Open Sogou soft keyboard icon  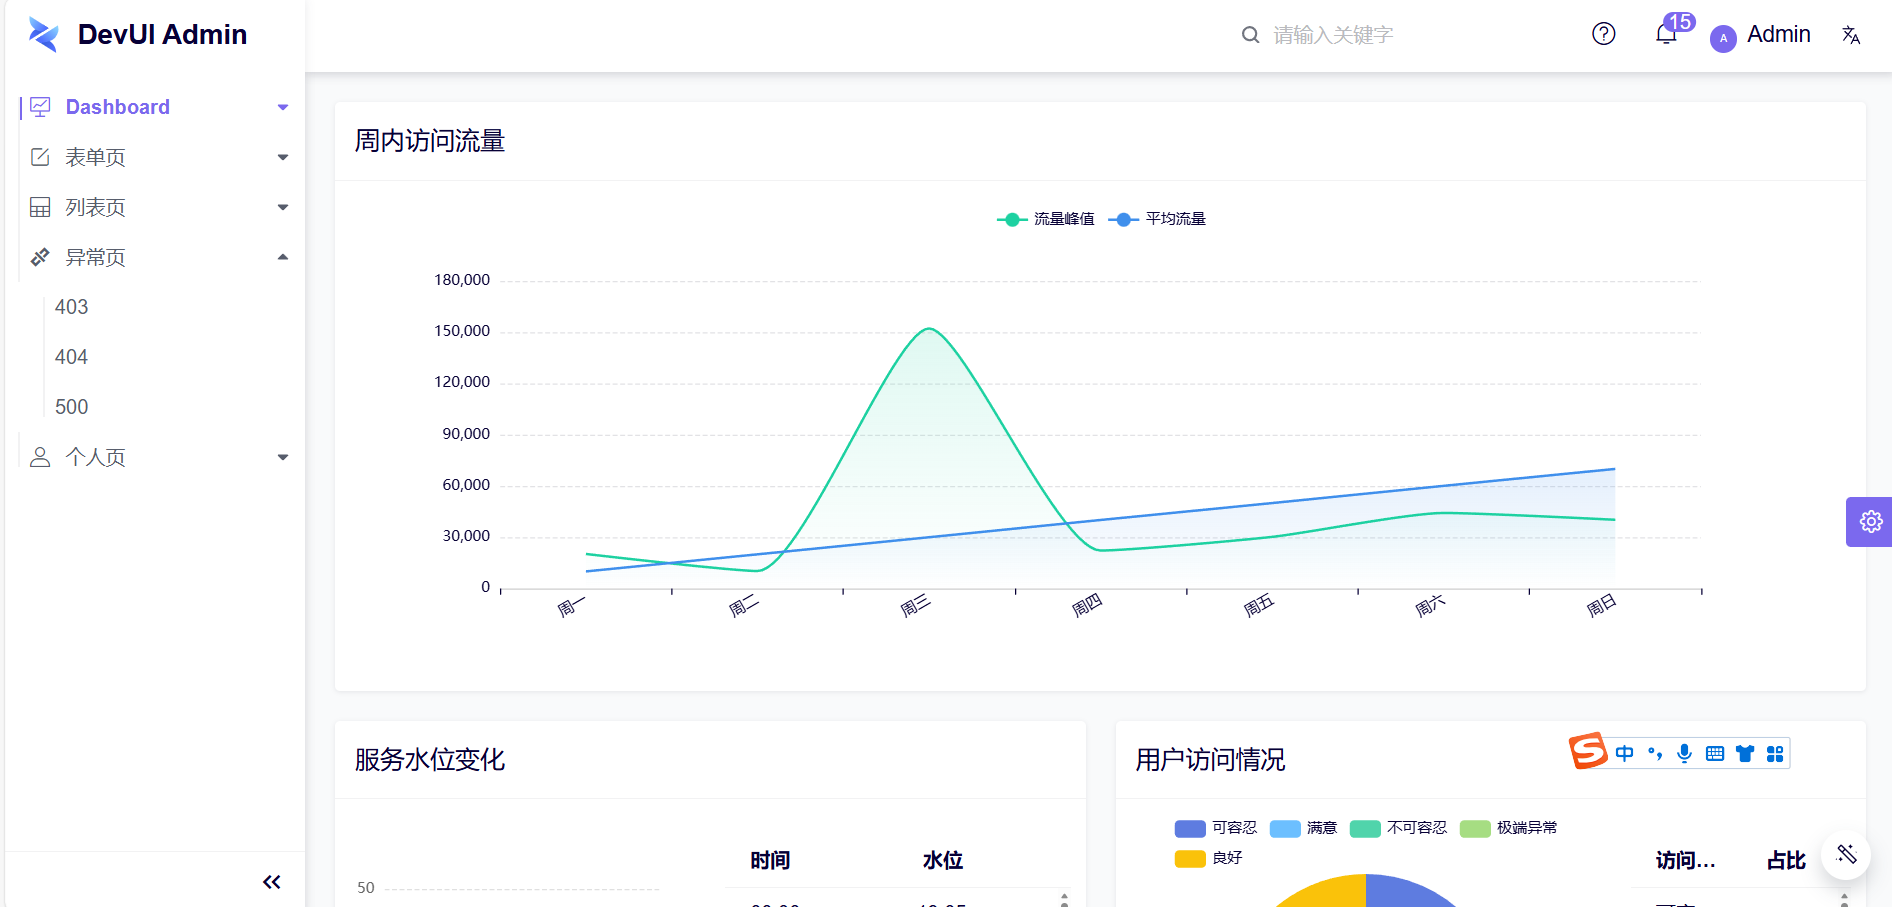click(1715, 753)
